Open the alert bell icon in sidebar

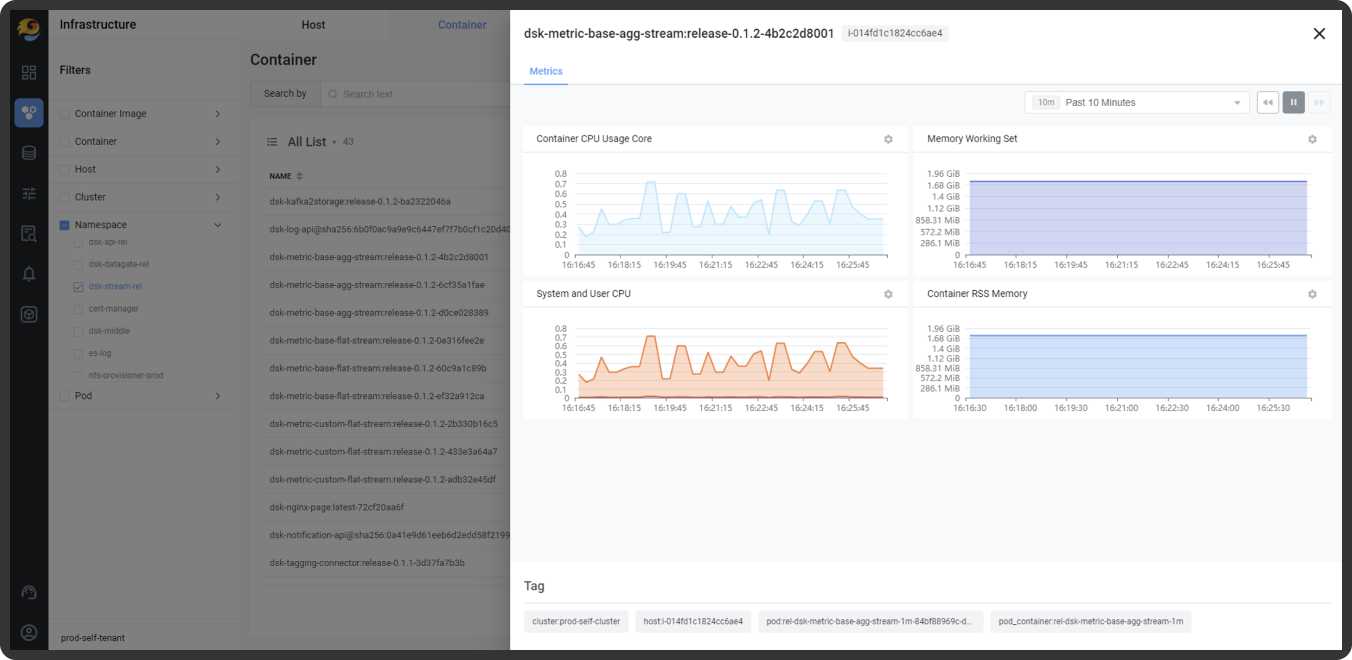pos(28,274)
